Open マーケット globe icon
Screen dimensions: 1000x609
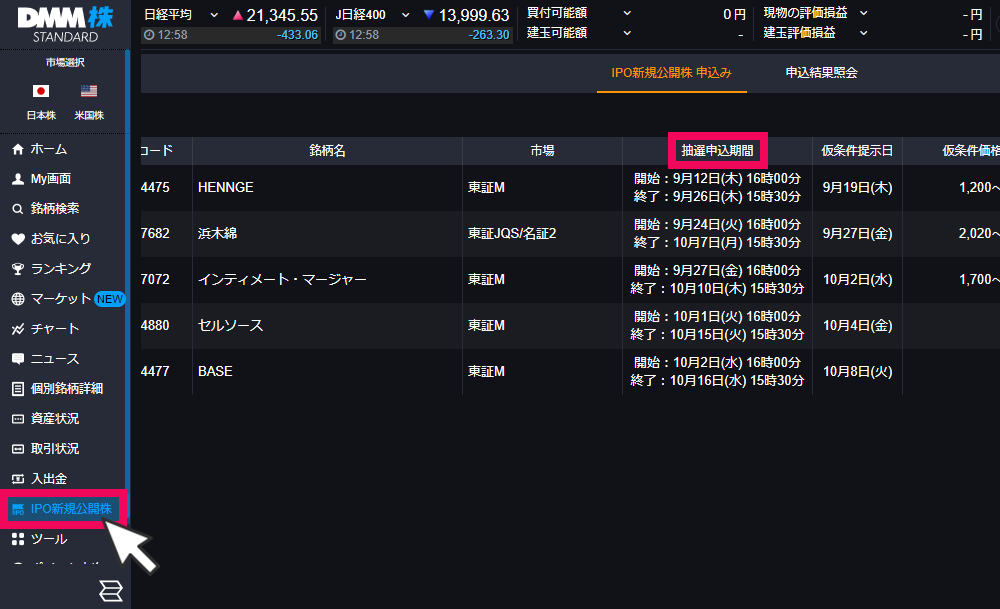point(17,299)
